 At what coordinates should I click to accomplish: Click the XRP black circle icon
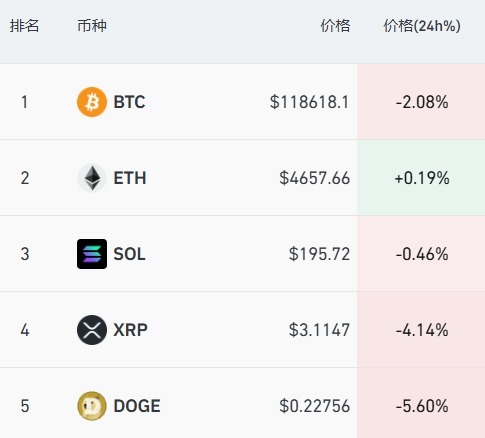92,330
